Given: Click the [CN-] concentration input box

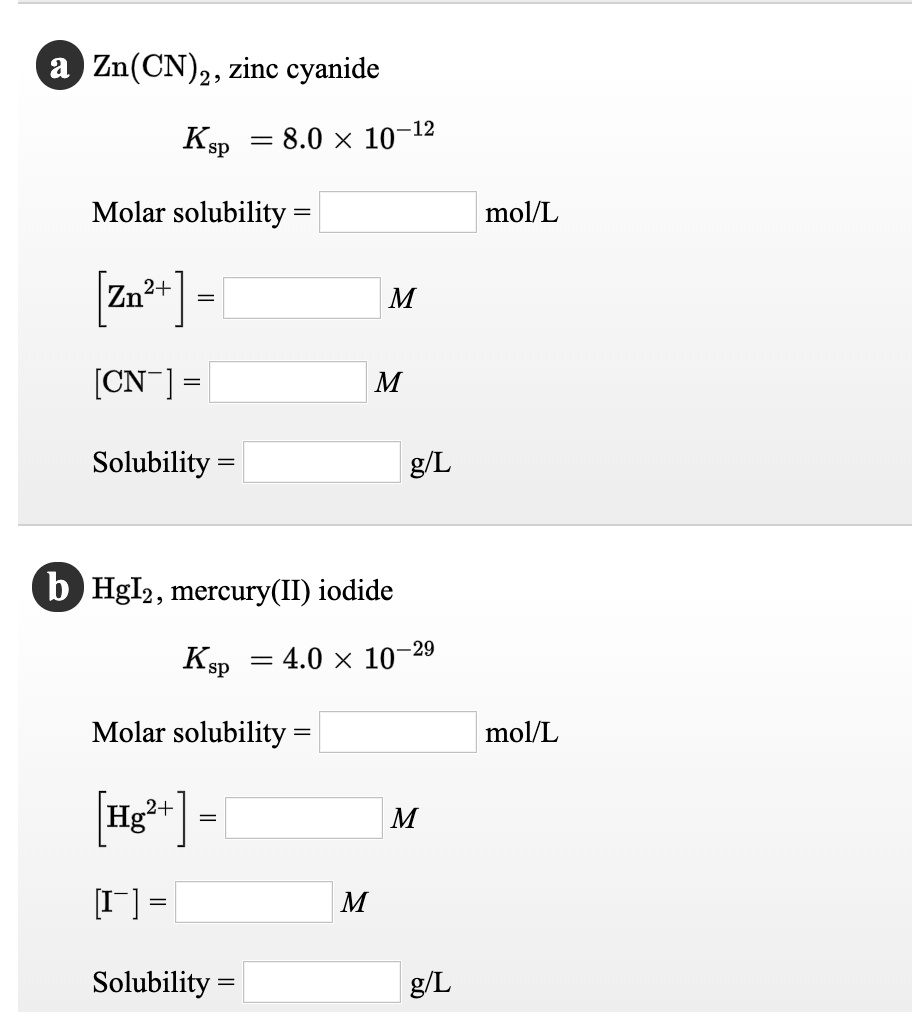Looking at the screenshot, I should (287, 381).
